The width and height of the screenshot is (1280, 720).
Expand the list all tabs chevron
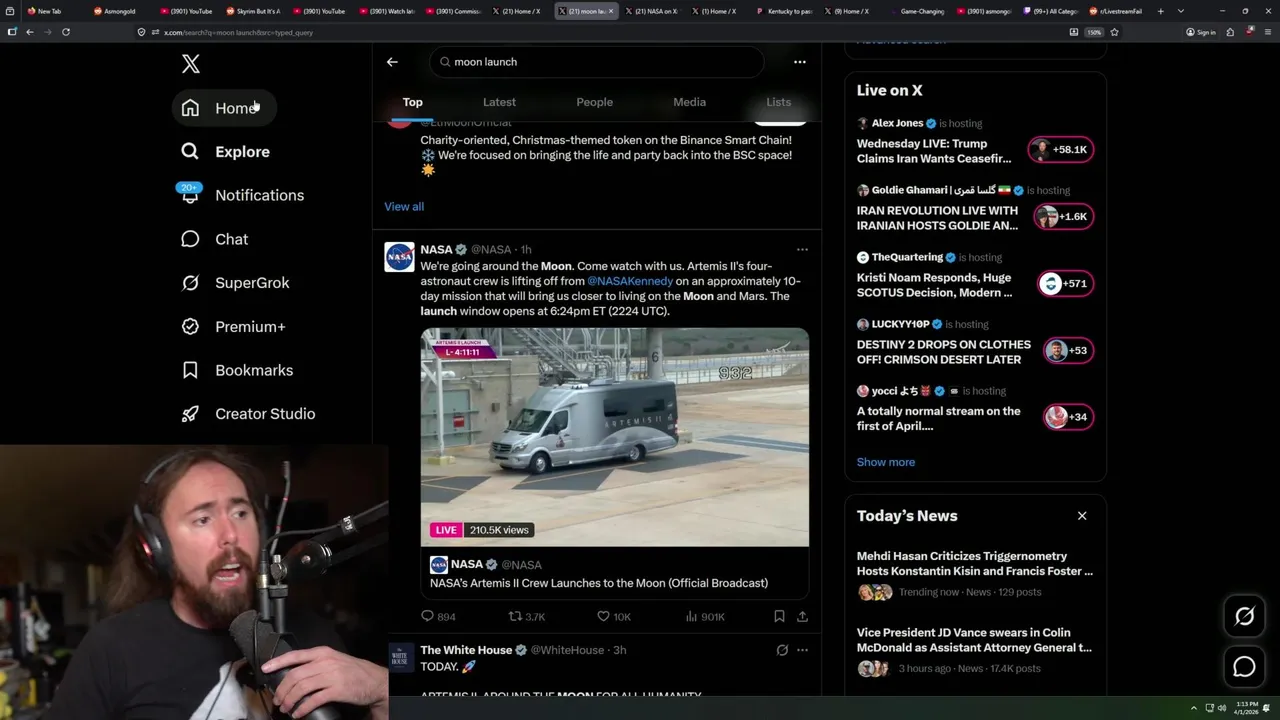pyautogui.click(x=1181, y=11)
